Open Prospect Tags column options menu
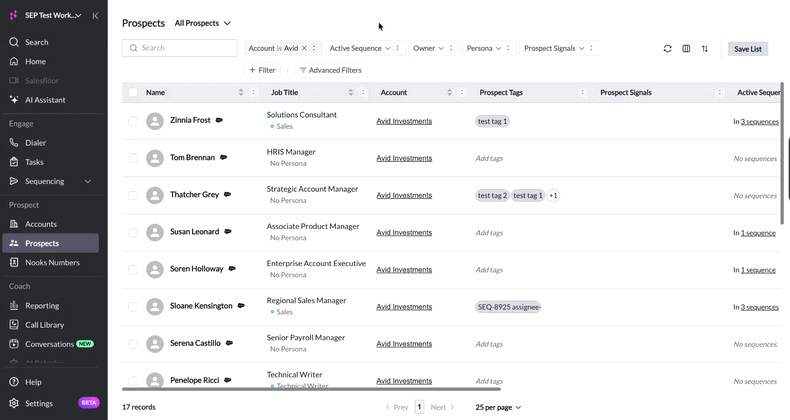The width and height of the screenshot is (790, 420). (583, 92)
